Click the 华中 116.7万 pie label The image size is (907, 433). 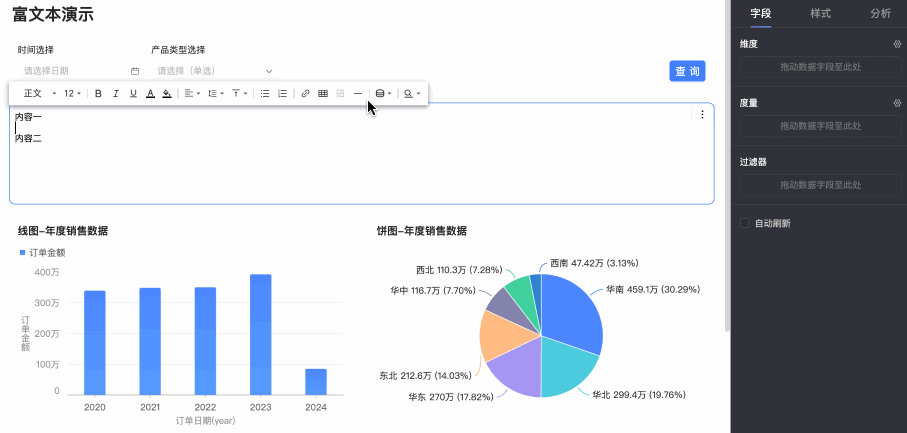pos(433,290)
